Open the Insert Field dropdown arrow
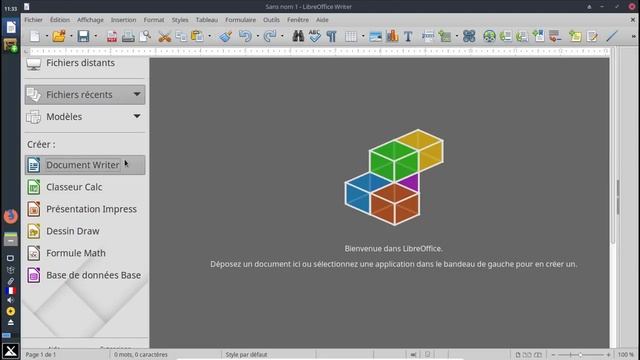Image resolution: width=640 pixels, height=360 pixels. 457,36
